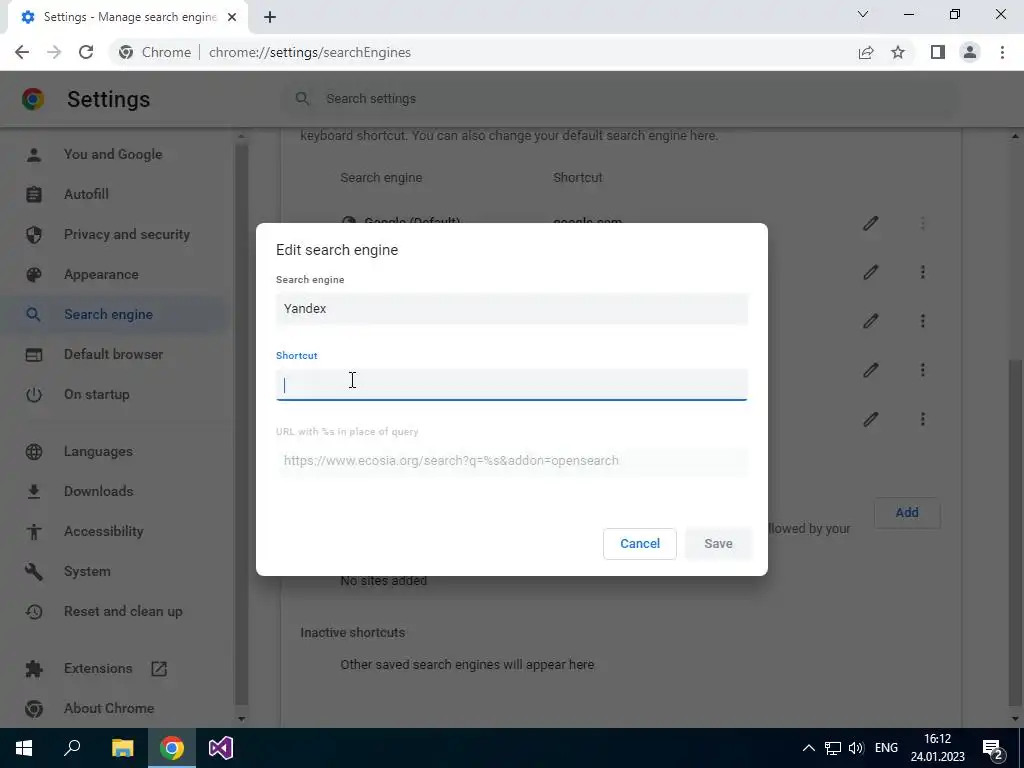Screen dimensions: 1024x768
Task: Edit the Google (Default) search engine pencil
Action: click(x=870, y=223)
